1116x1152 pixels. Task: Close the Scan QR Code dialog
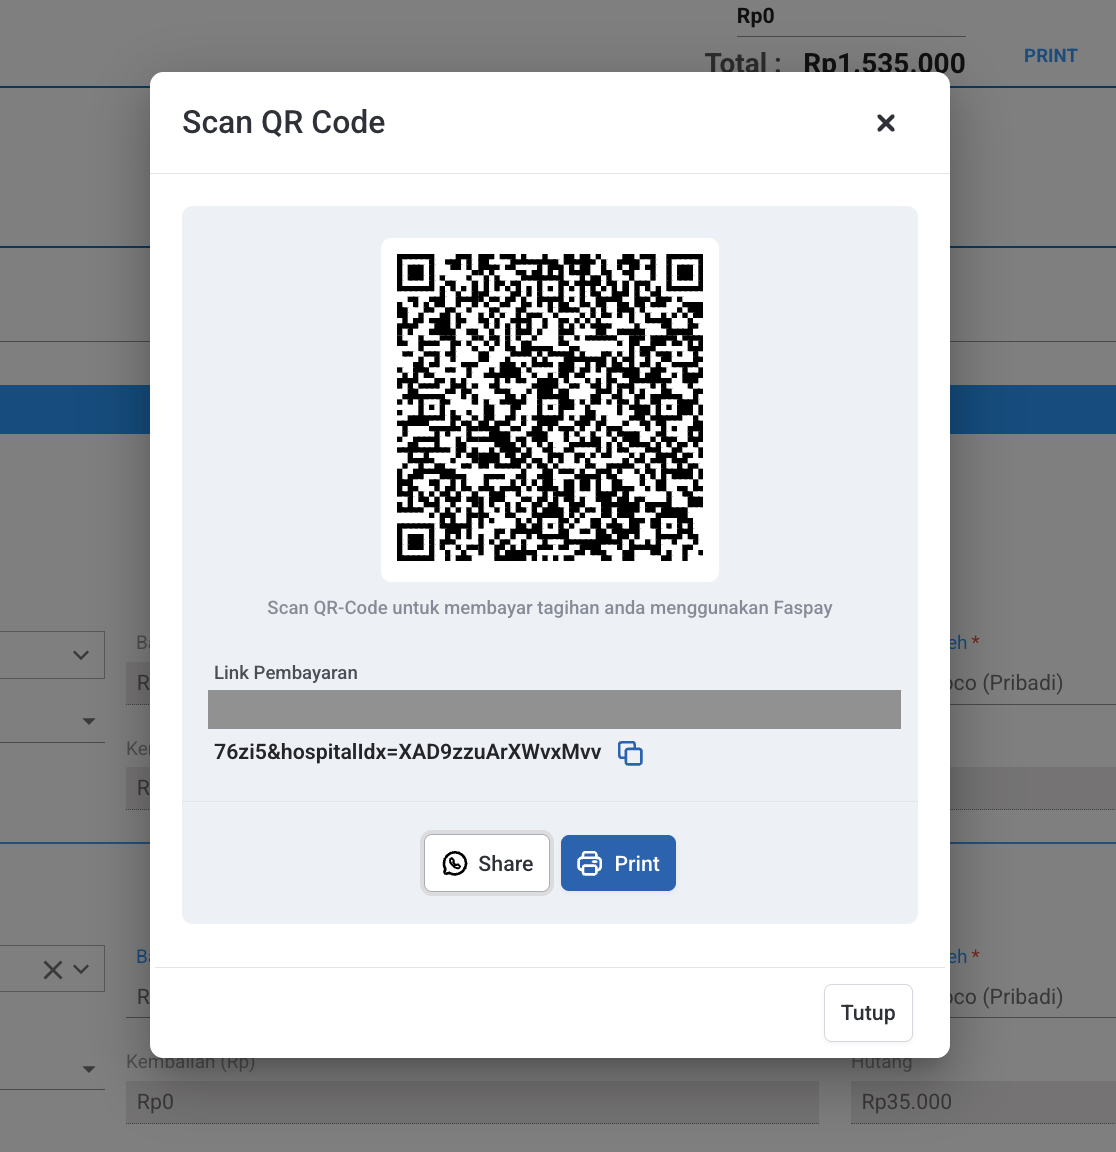point(885,123)
